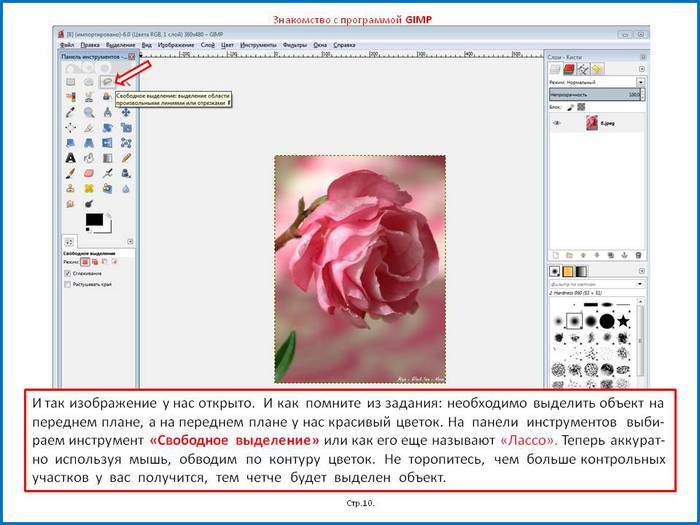Select the Pencil tool
This screenshot has height=525, width=700.
[x=126, y=158]
